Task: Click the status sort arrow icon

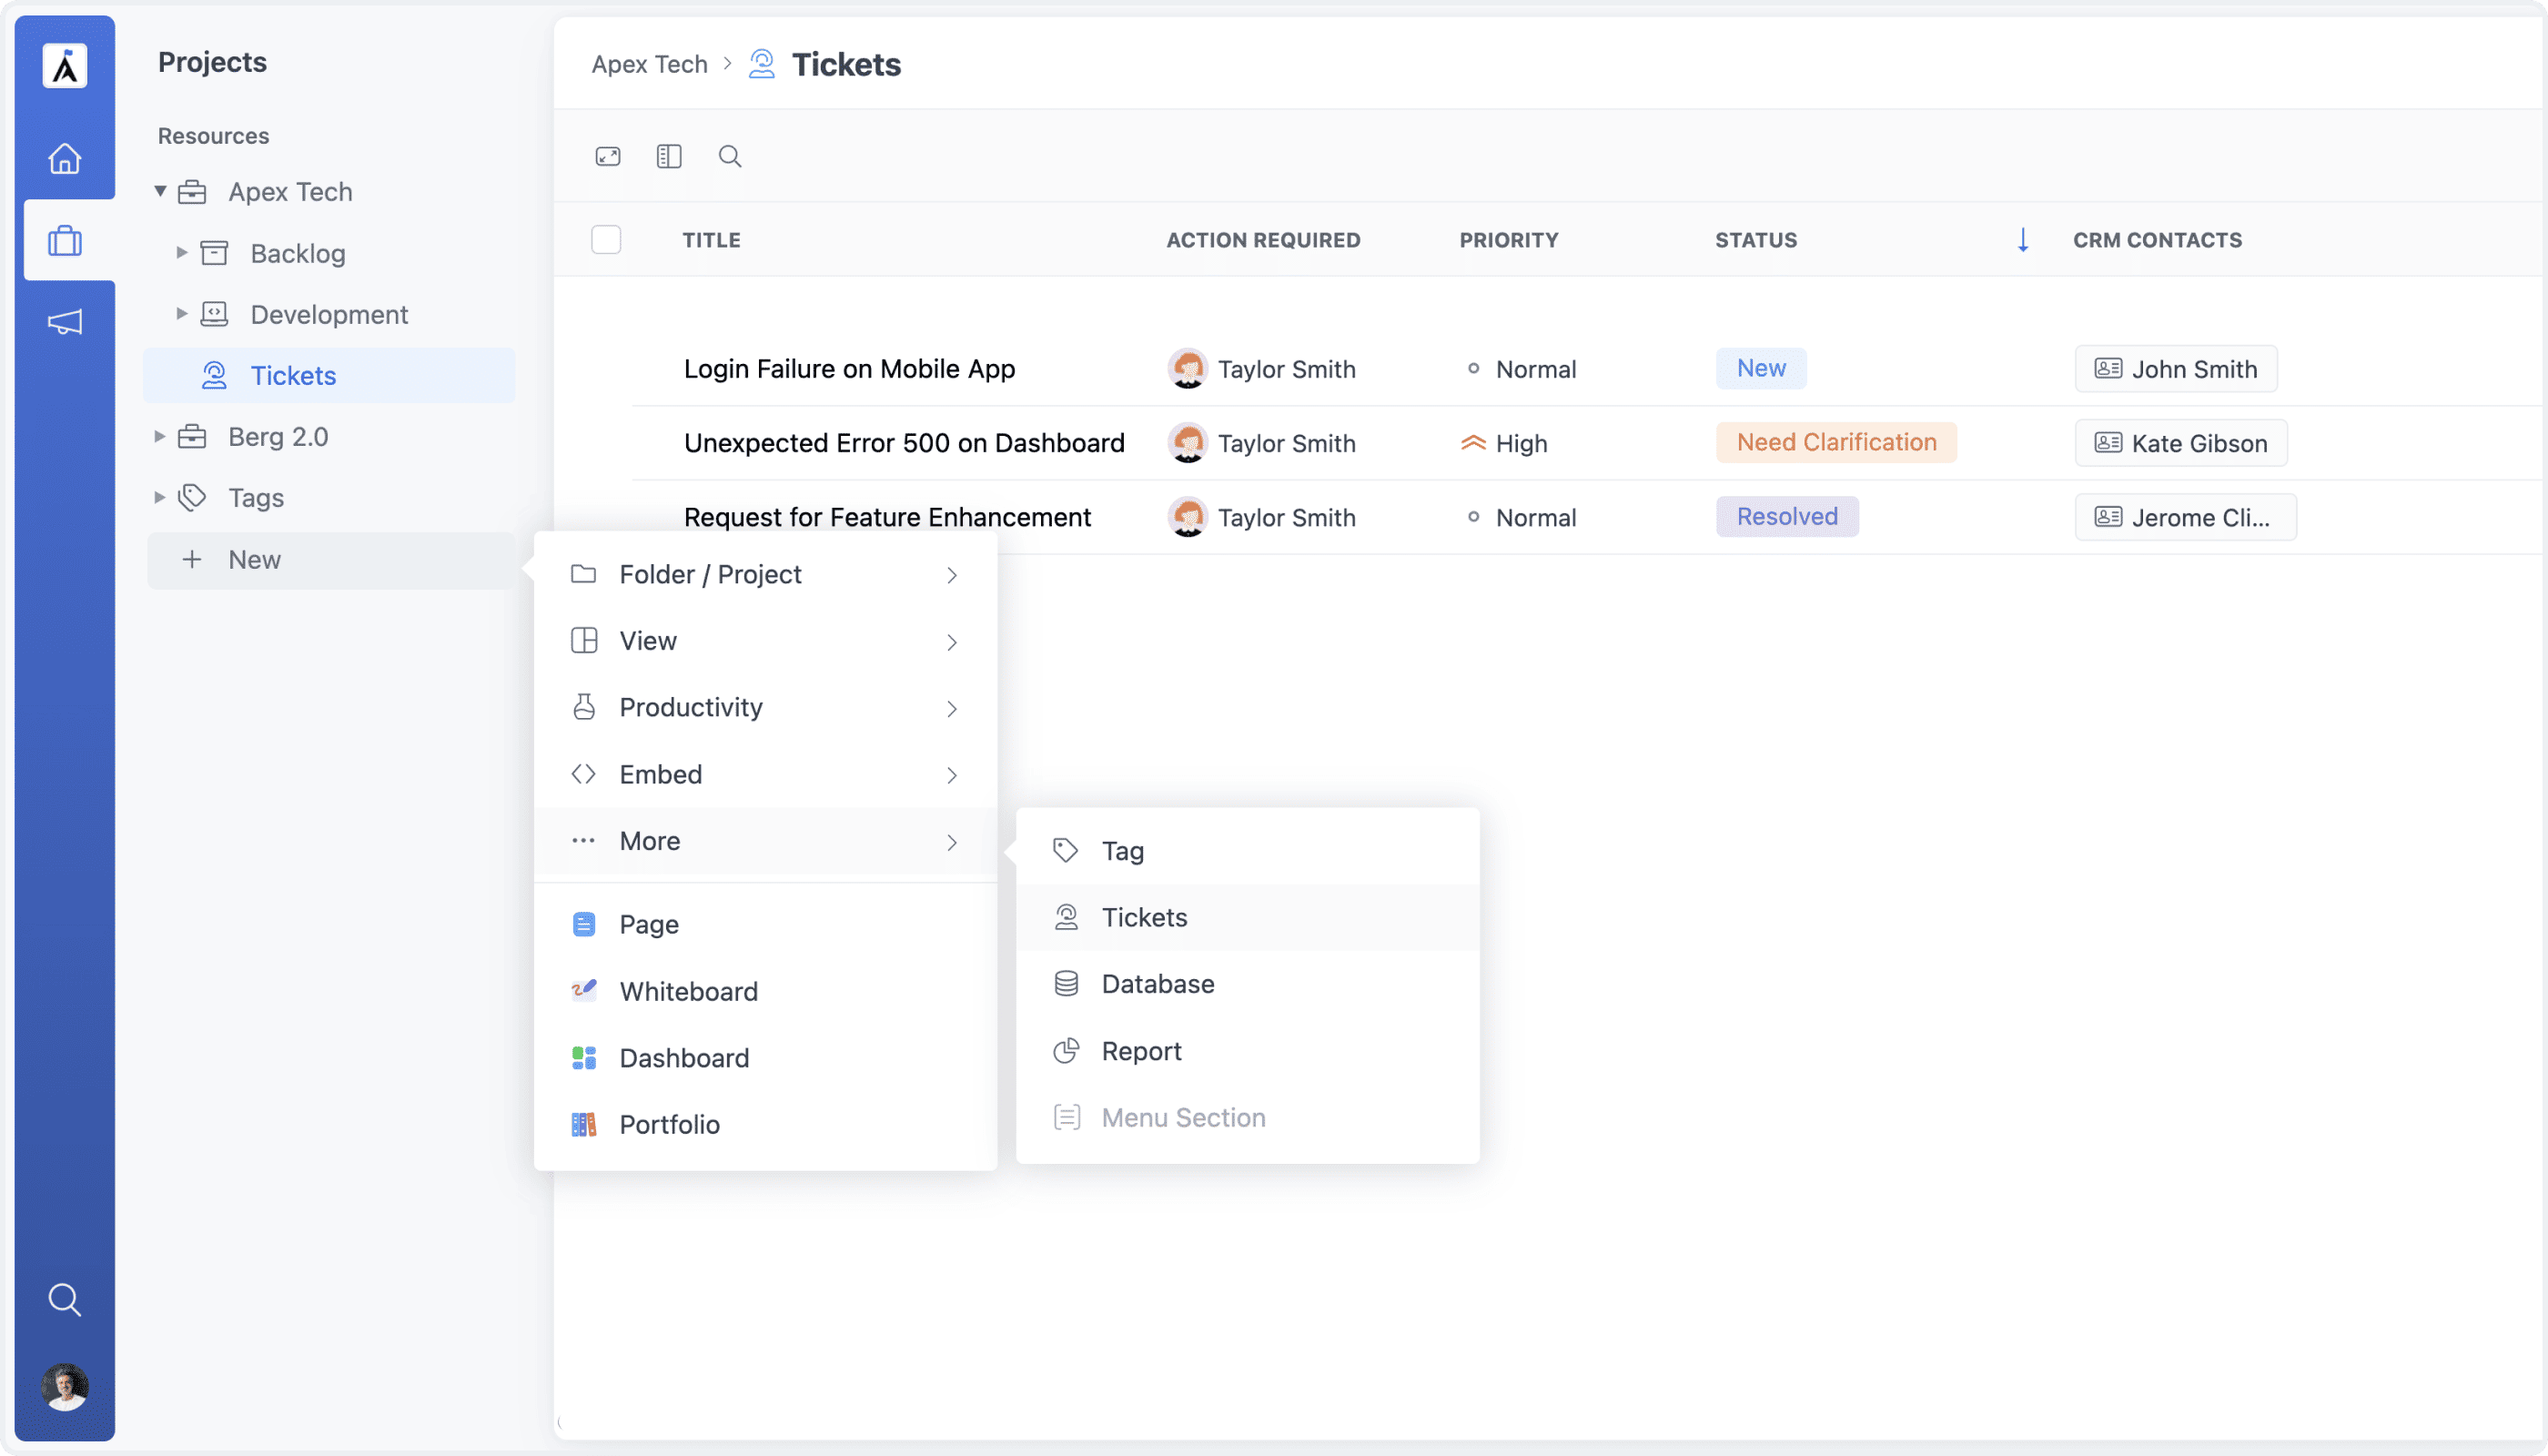Action: 2022,240
